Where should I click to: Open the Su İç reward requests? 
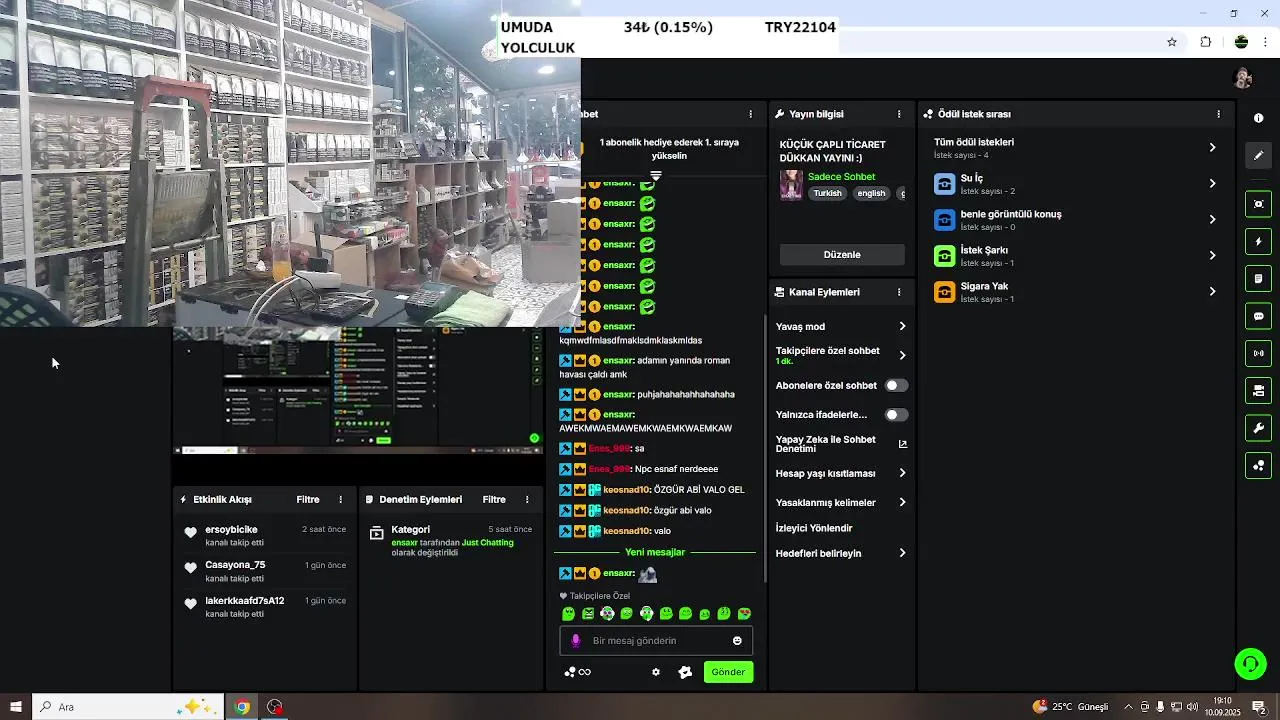(x=1076, y=184)
